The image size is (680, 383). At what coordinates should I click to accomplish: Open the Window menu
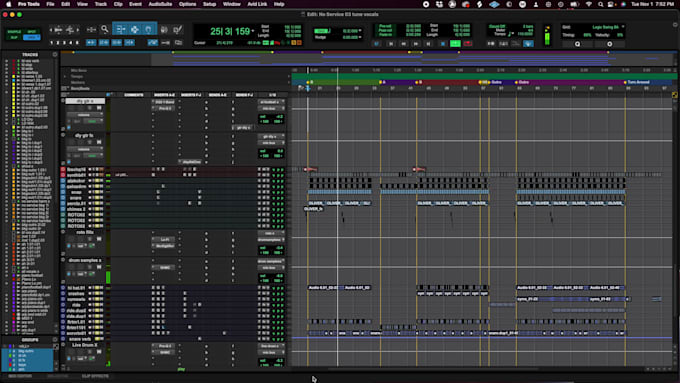click(232, 4)
